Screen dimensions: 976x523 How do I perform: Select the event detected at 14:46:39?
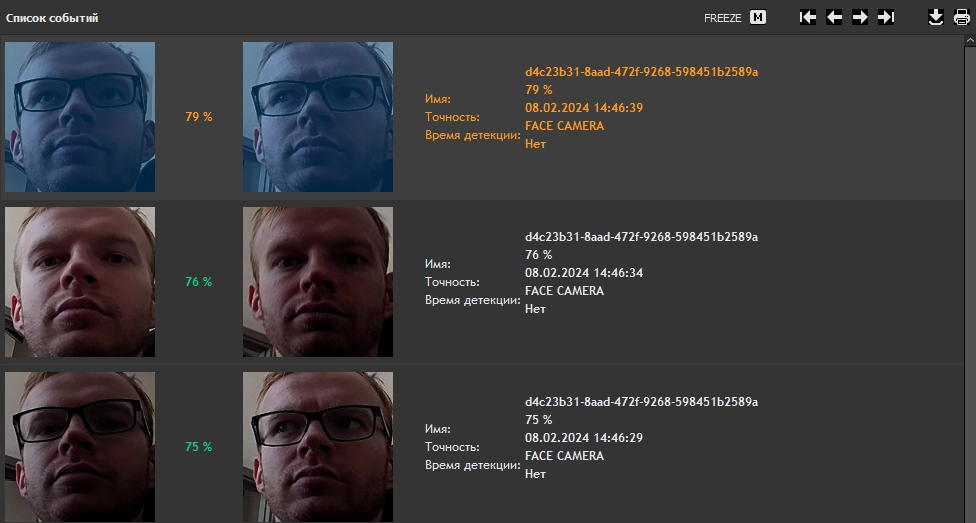coord(482,117)
